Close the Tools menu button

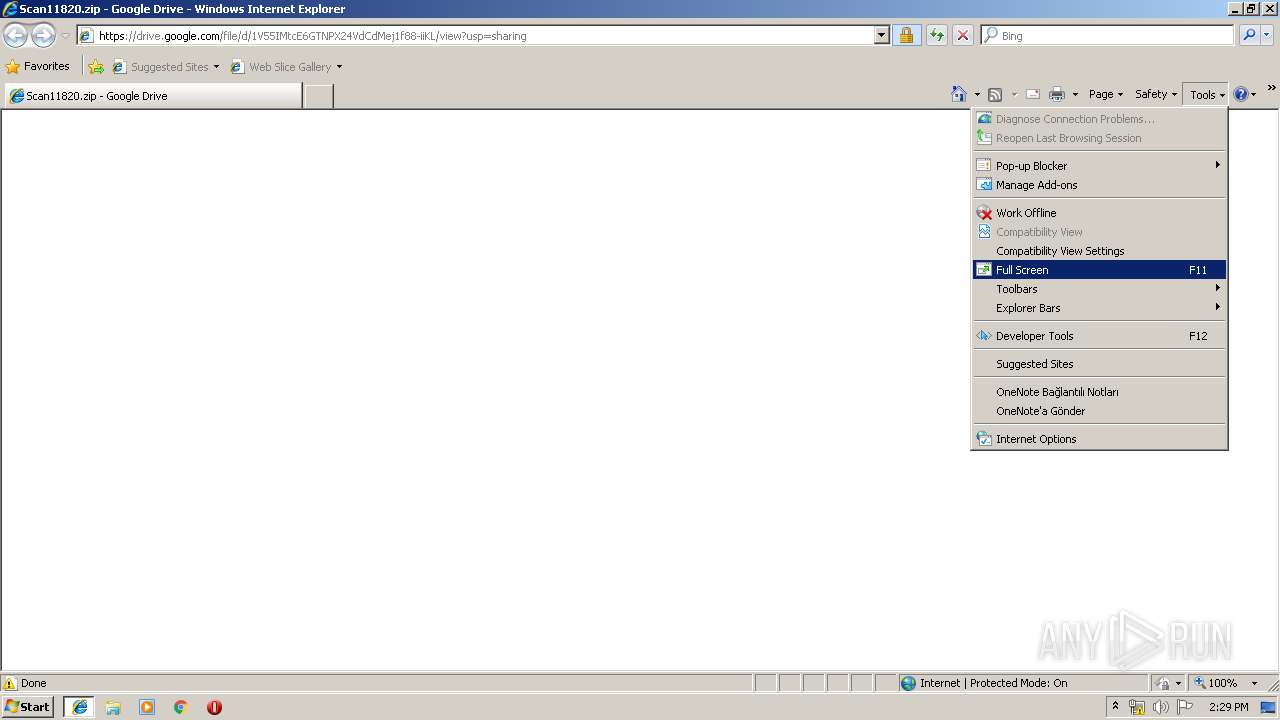click(x=1206, y=94)
